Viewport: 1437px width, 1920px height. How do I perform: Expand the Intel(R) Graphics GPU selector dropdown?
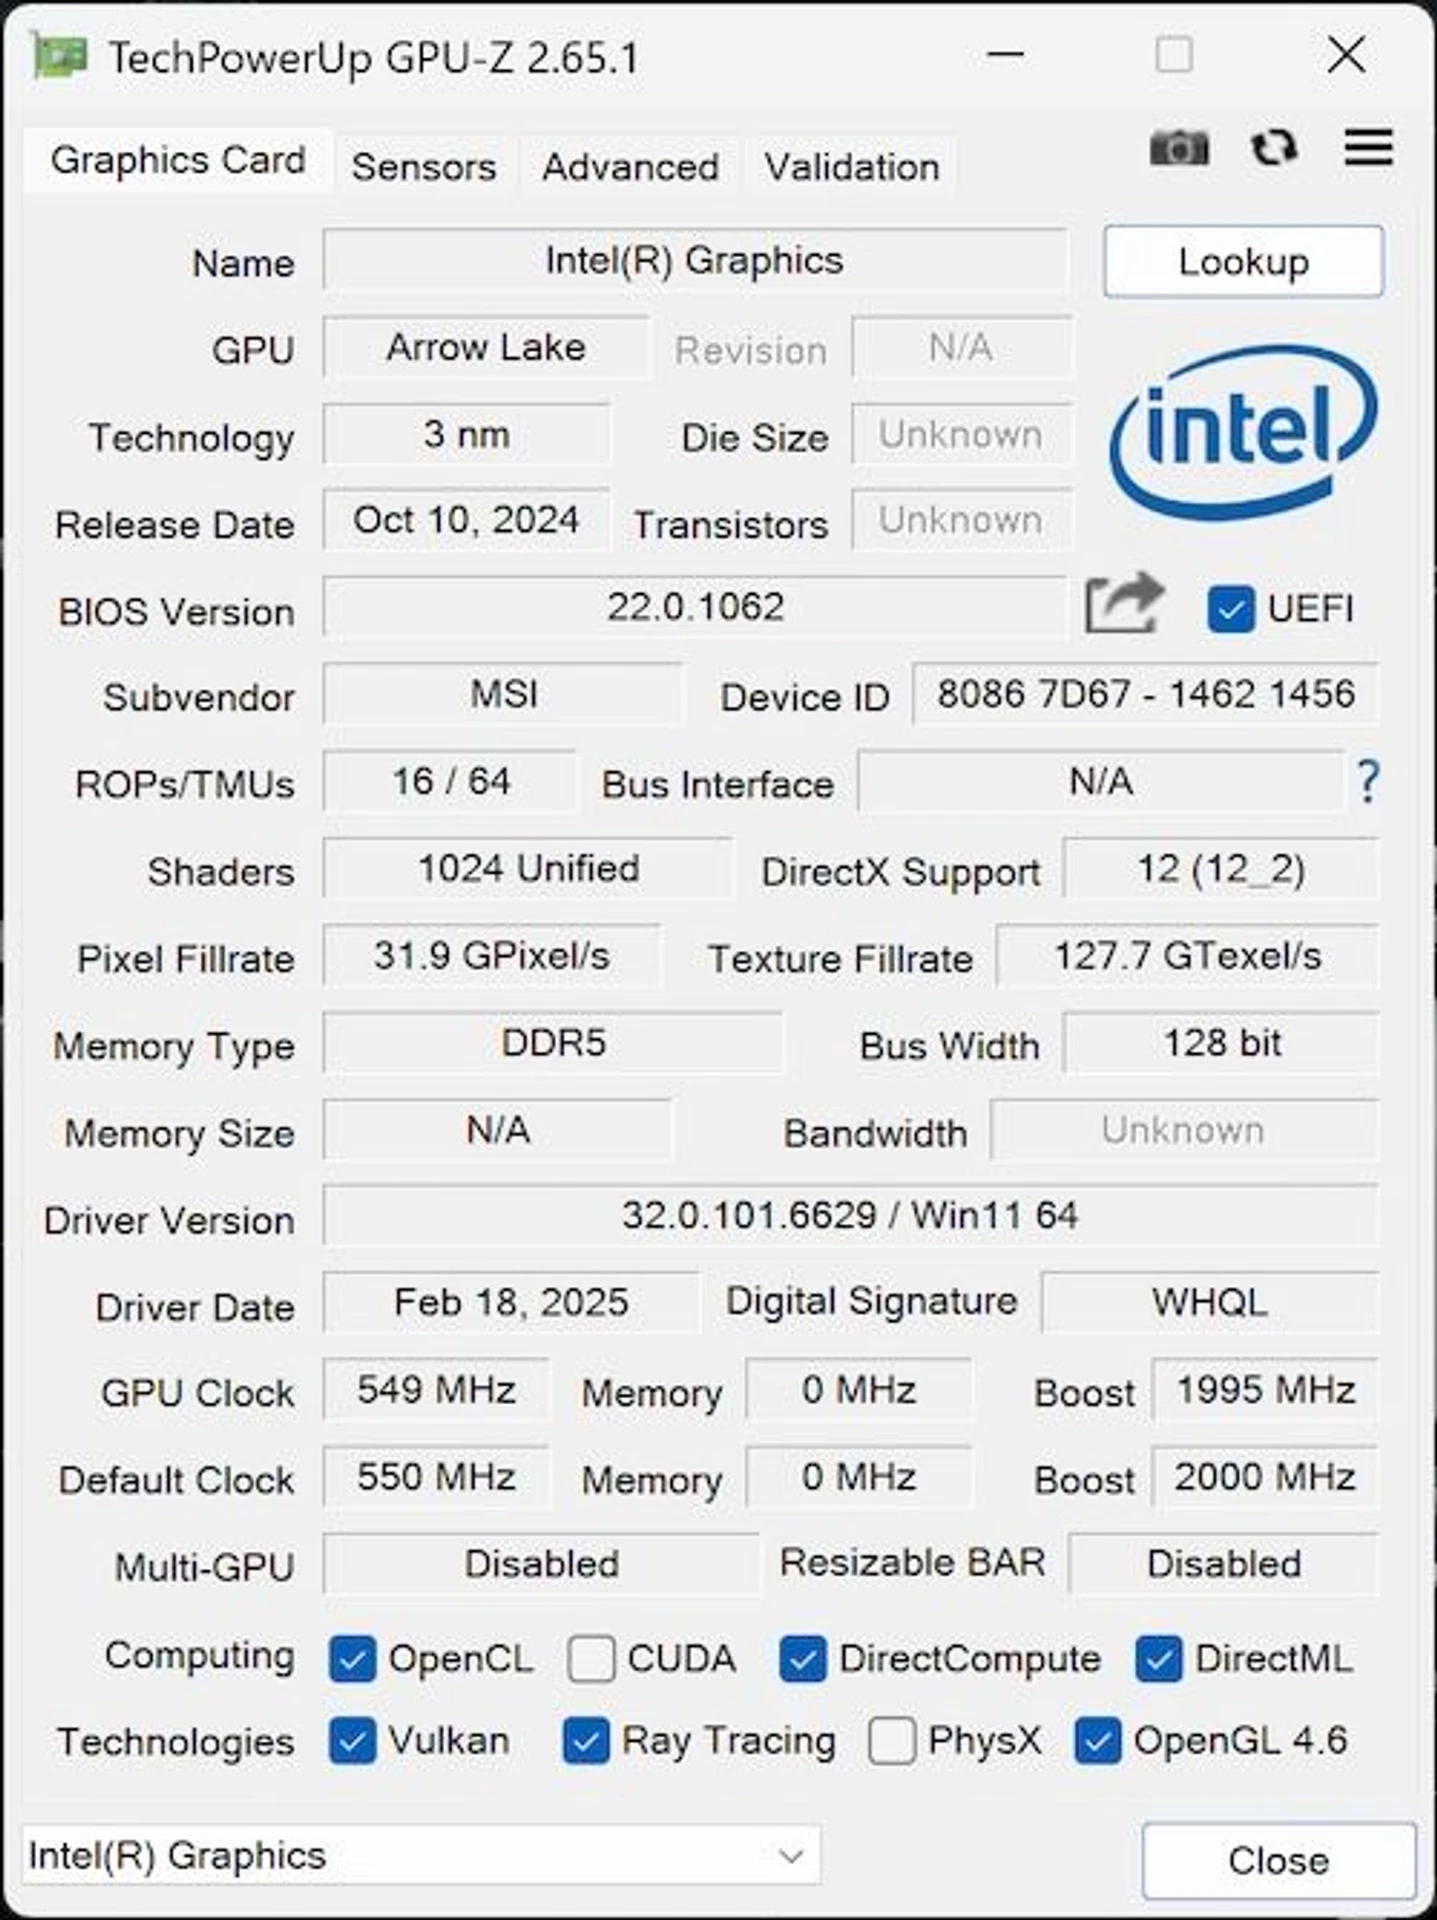[421, 1856]
